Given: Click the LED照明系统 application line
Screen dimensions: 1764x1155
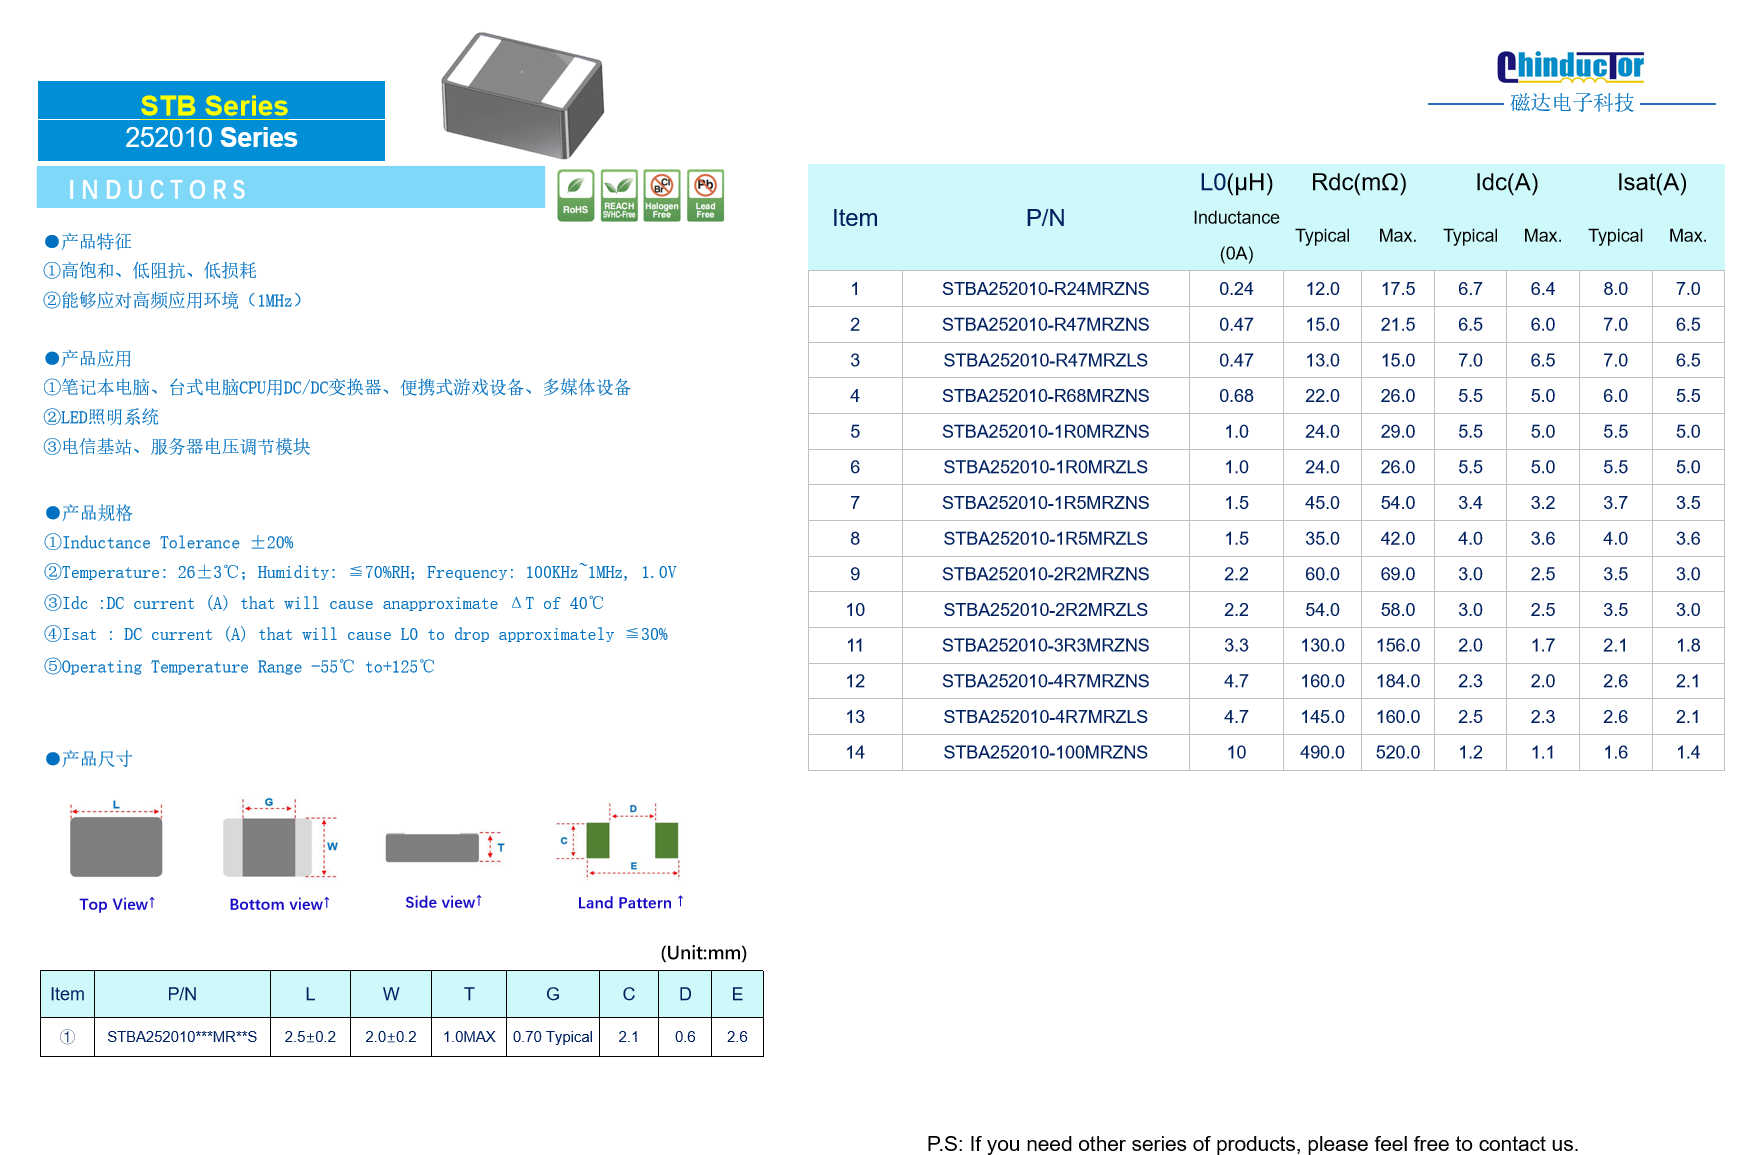Looking at the screenshot, I should click(x=101, y=417).
